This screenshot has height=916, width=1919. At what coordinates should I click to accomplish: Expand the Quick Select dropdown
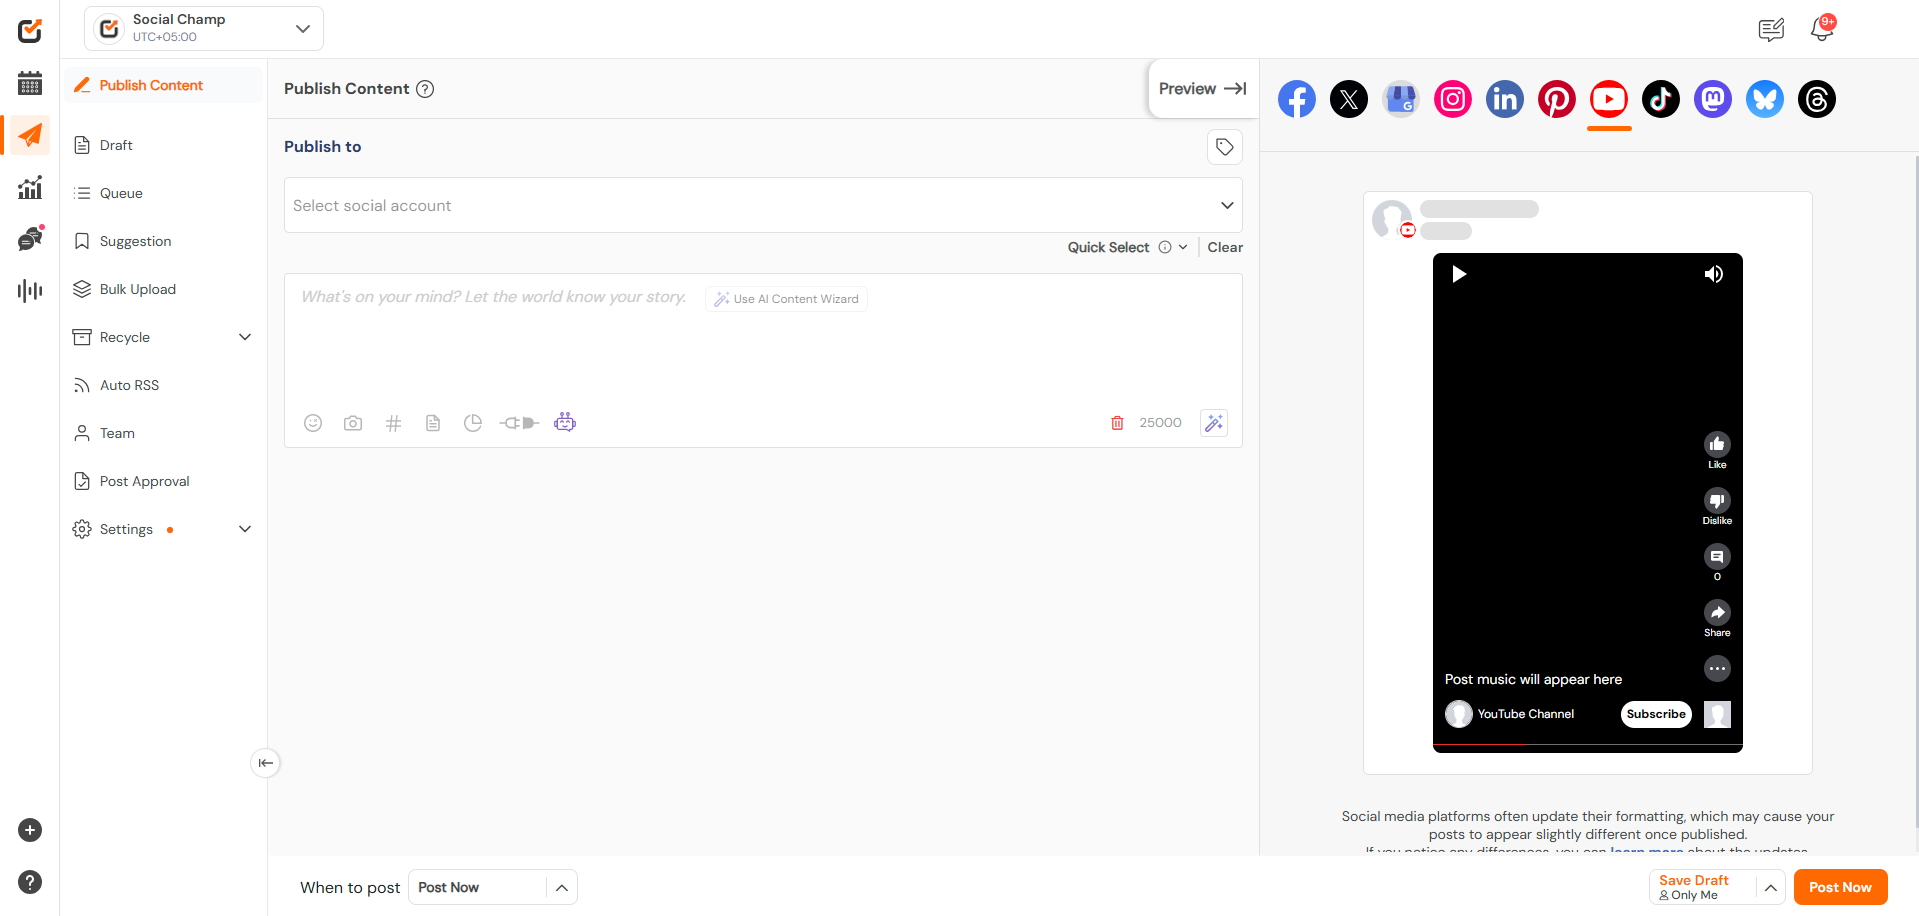1183,247
